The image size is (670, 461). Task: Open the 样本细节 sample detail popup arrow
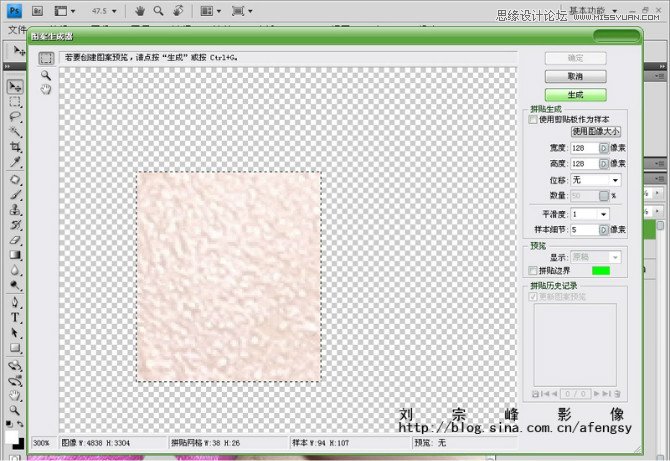tap(604, 230)
